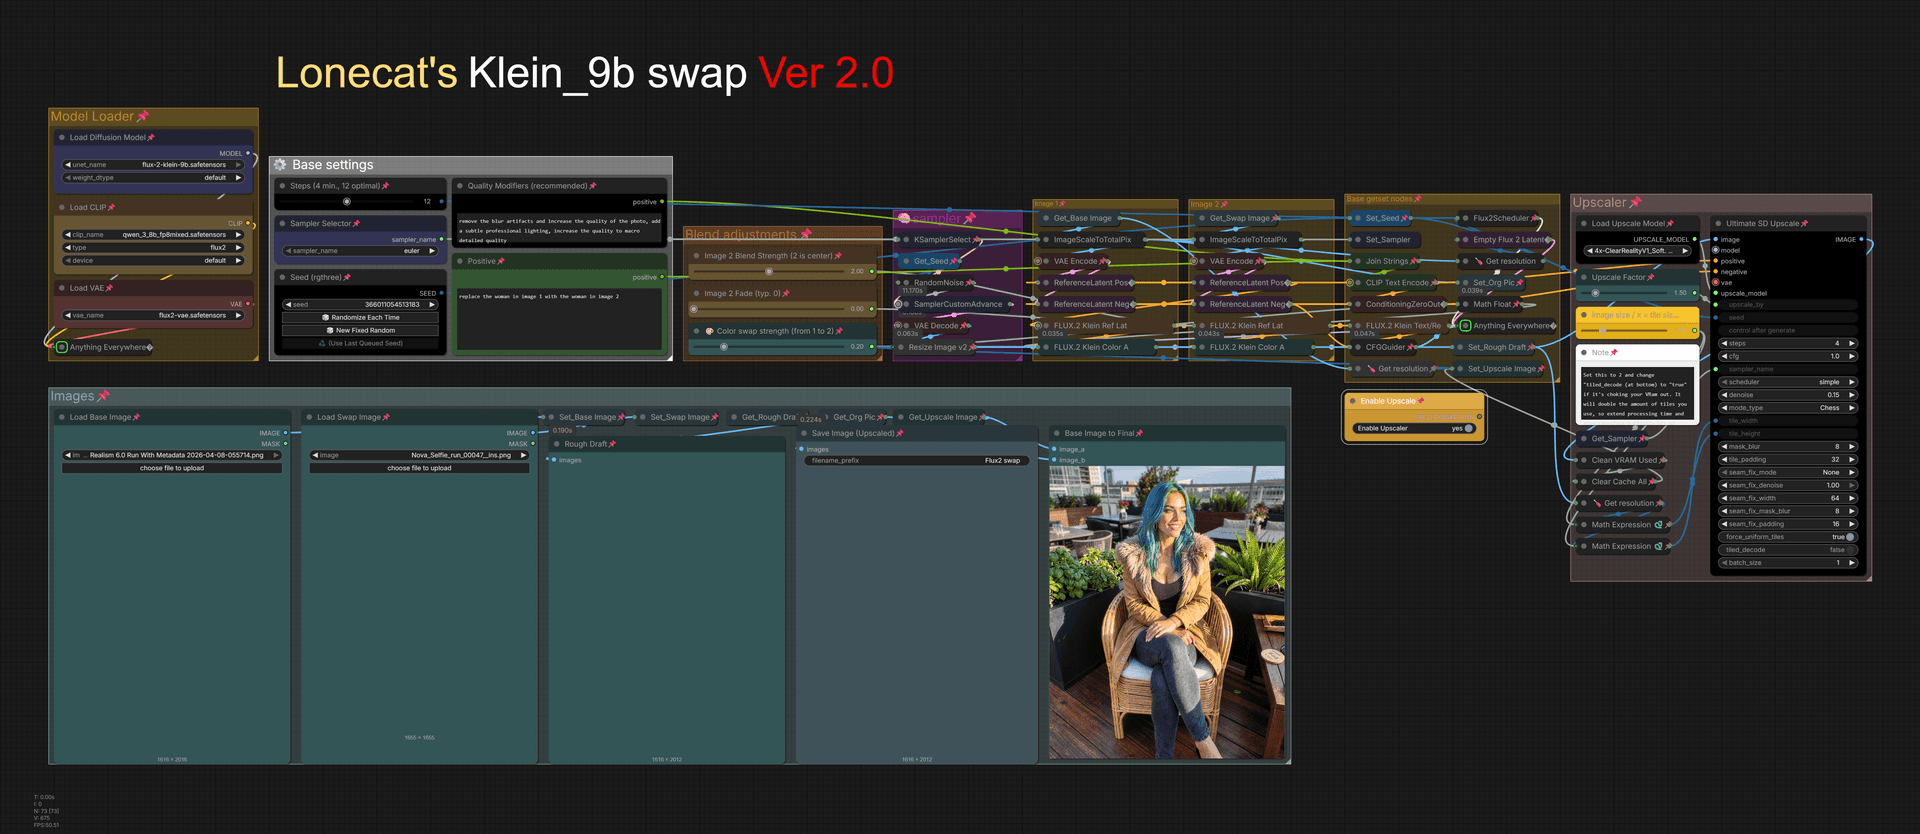The width and height of the screenshot is (1920, 834).
Task: Select the KSamplerSelect node
Action: click(x=941, y=240)
